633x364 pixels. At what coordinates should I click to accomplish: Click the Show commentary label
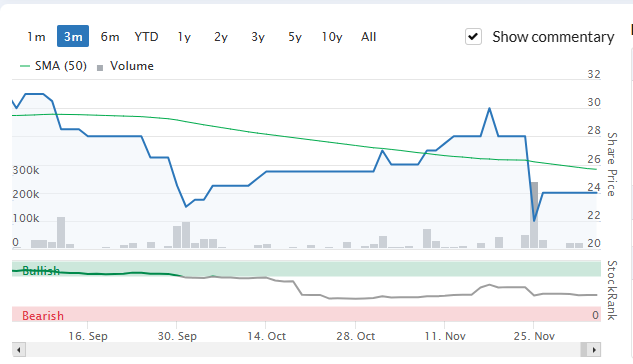tap(553, 37)
